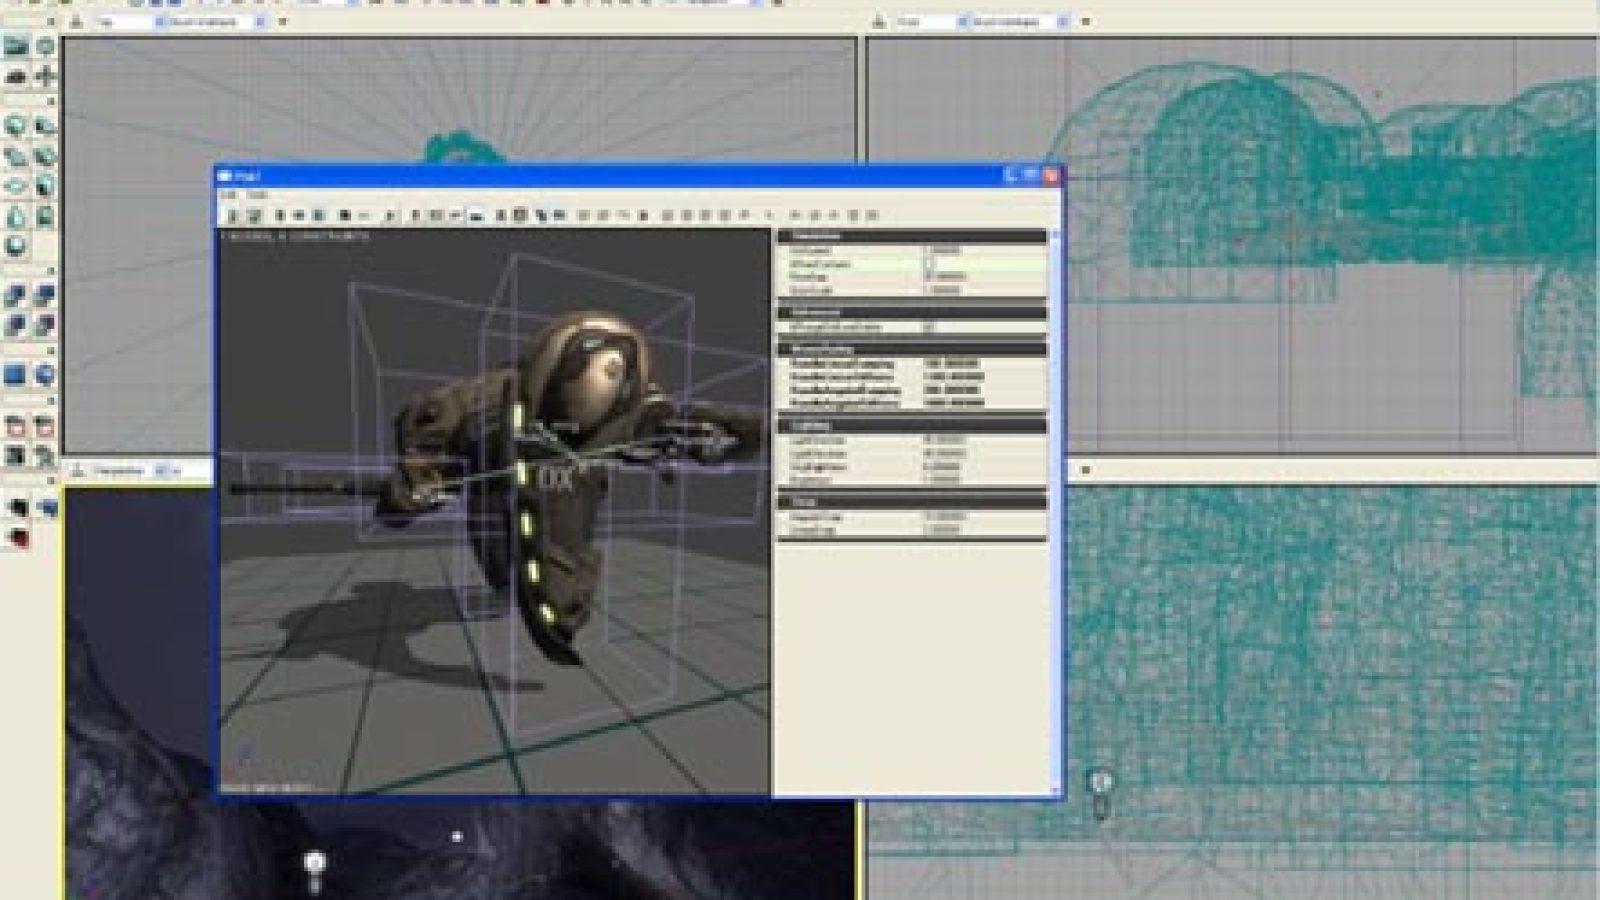This screenshot has height=900, width=1600.
Task: Click the CSG Add brush icon
Action: click(x=16, y=296)
